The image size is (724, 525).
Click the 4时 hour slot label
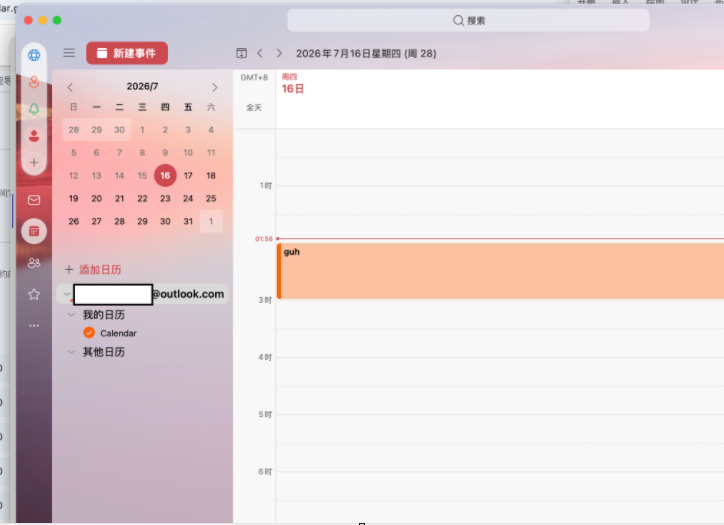pyautogui.click(x=265, y=357)
